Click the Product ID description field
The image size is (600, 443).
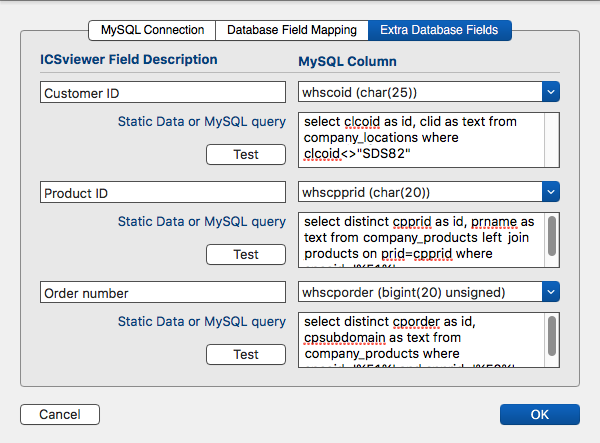(x=163, y=192)
